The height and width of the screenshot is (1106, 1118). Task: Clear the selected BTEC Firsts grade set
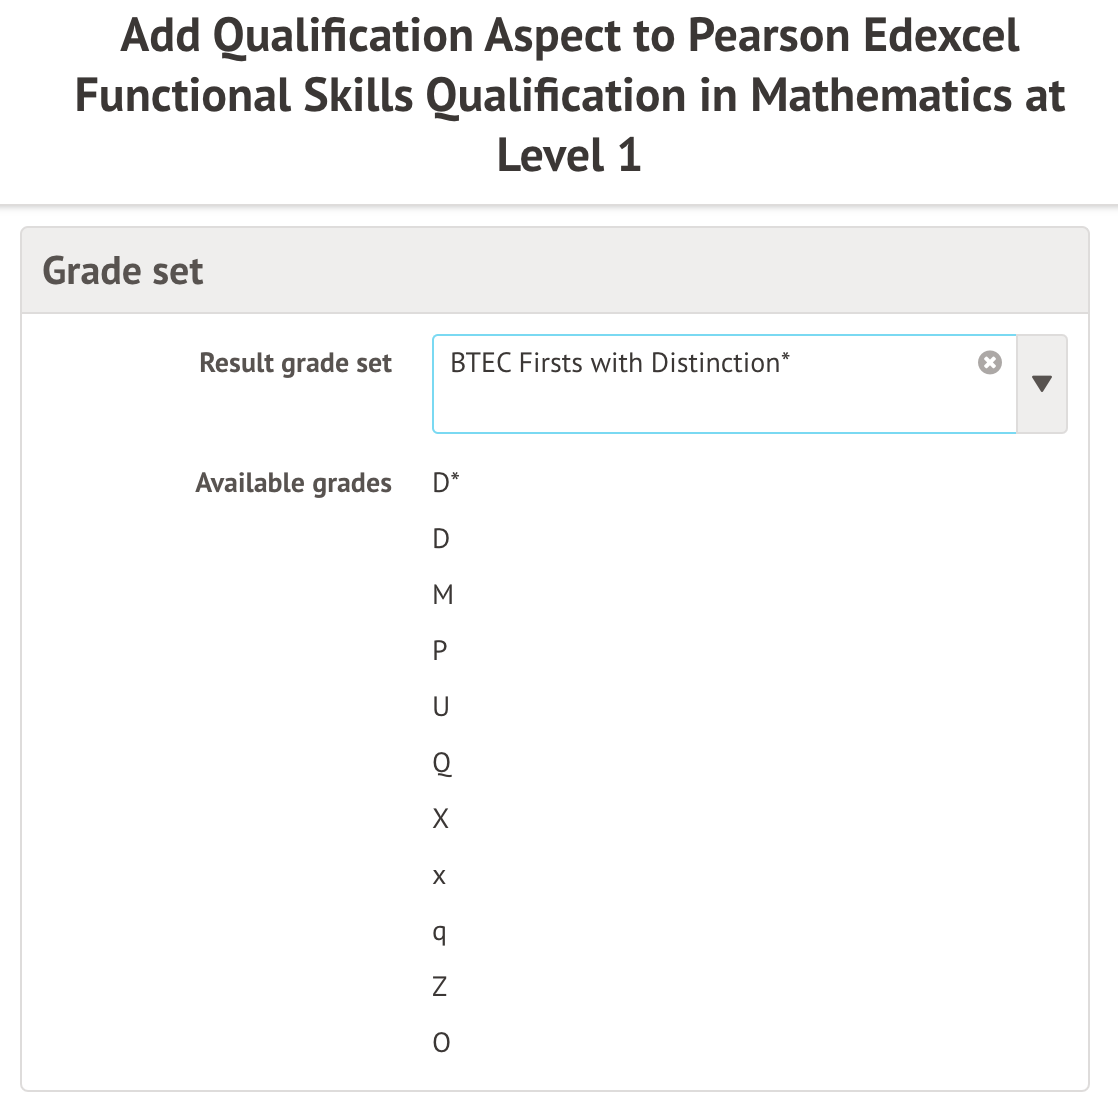[989, 363]
